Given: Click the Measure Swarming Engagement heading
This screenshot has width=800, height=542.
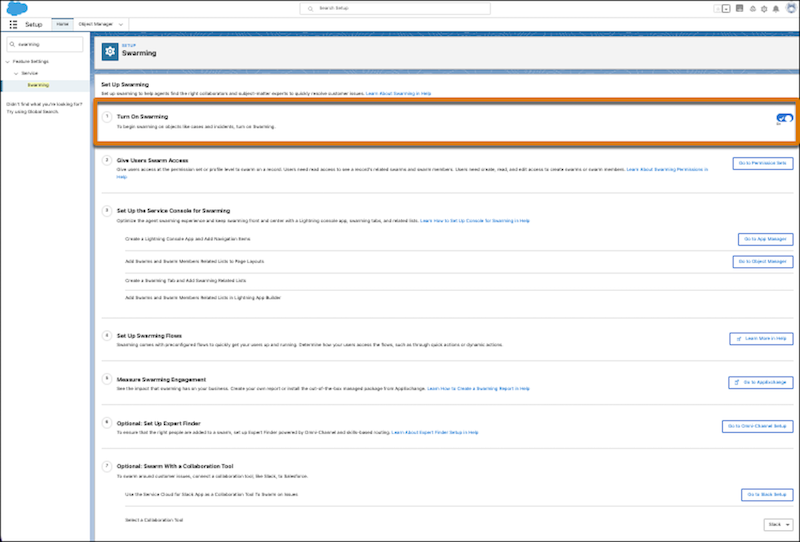Looking at the screenshot, I should (x=161, y=380).
